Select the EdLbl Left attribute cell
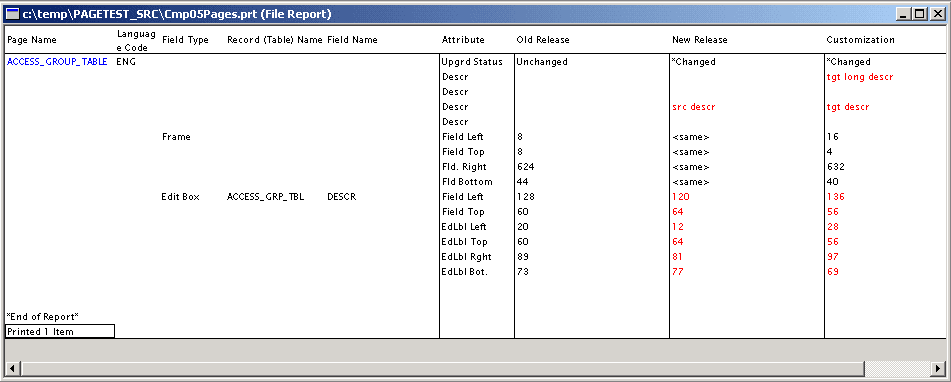This screenshot has height=382, width=951. 464,227
